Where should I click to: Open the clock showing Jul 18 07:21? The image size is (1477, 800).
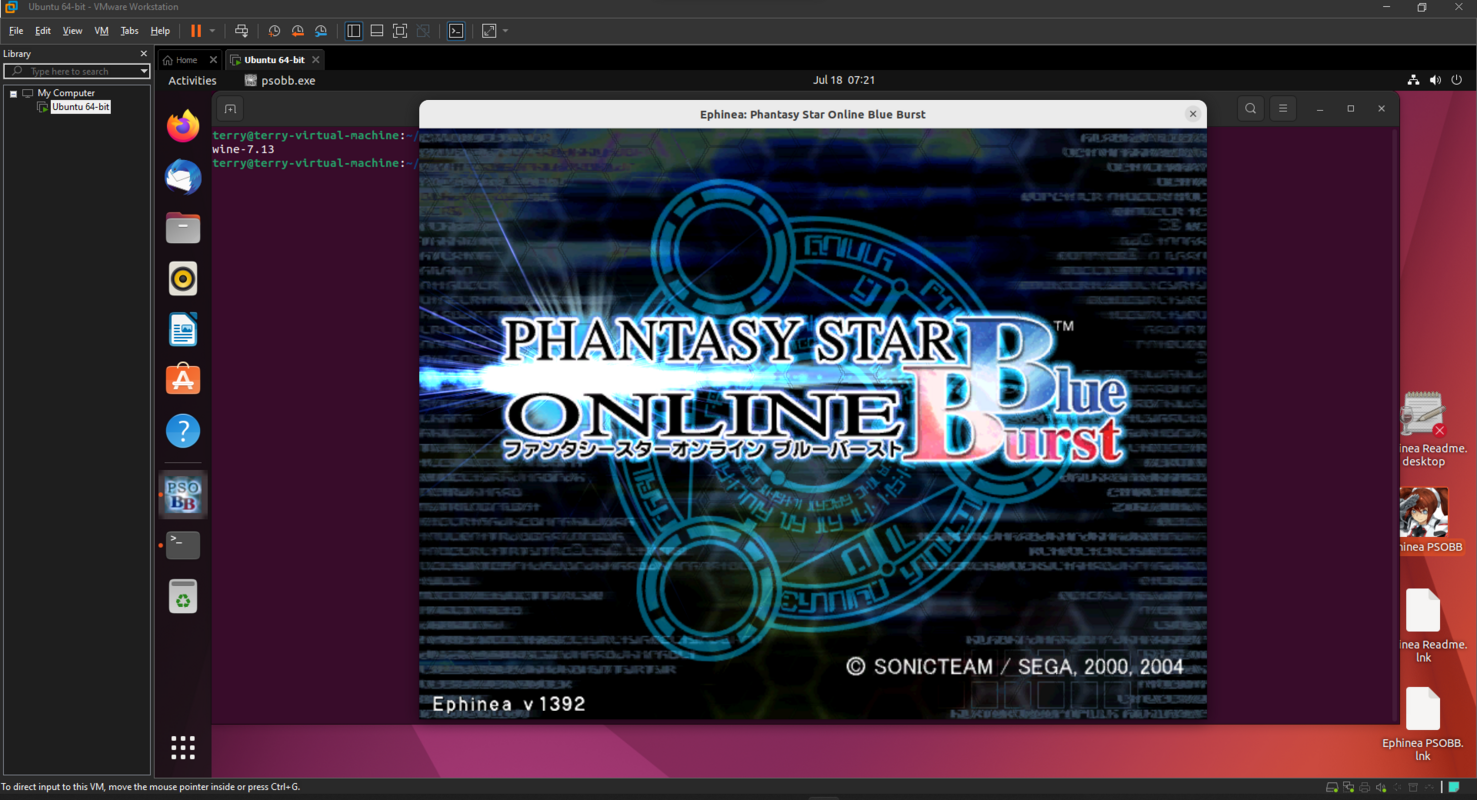pyautogui.click(x=844, y=80)
